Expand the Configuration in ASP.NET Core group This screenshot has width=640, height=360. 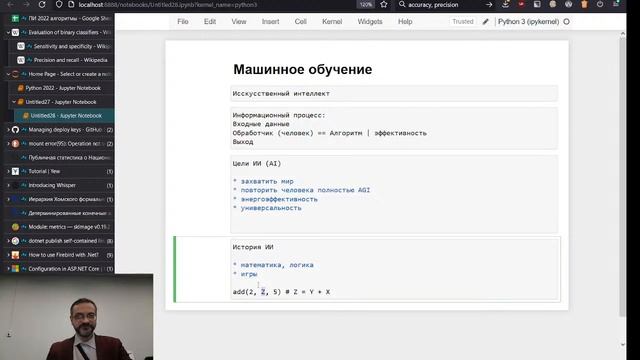(8, 269)
